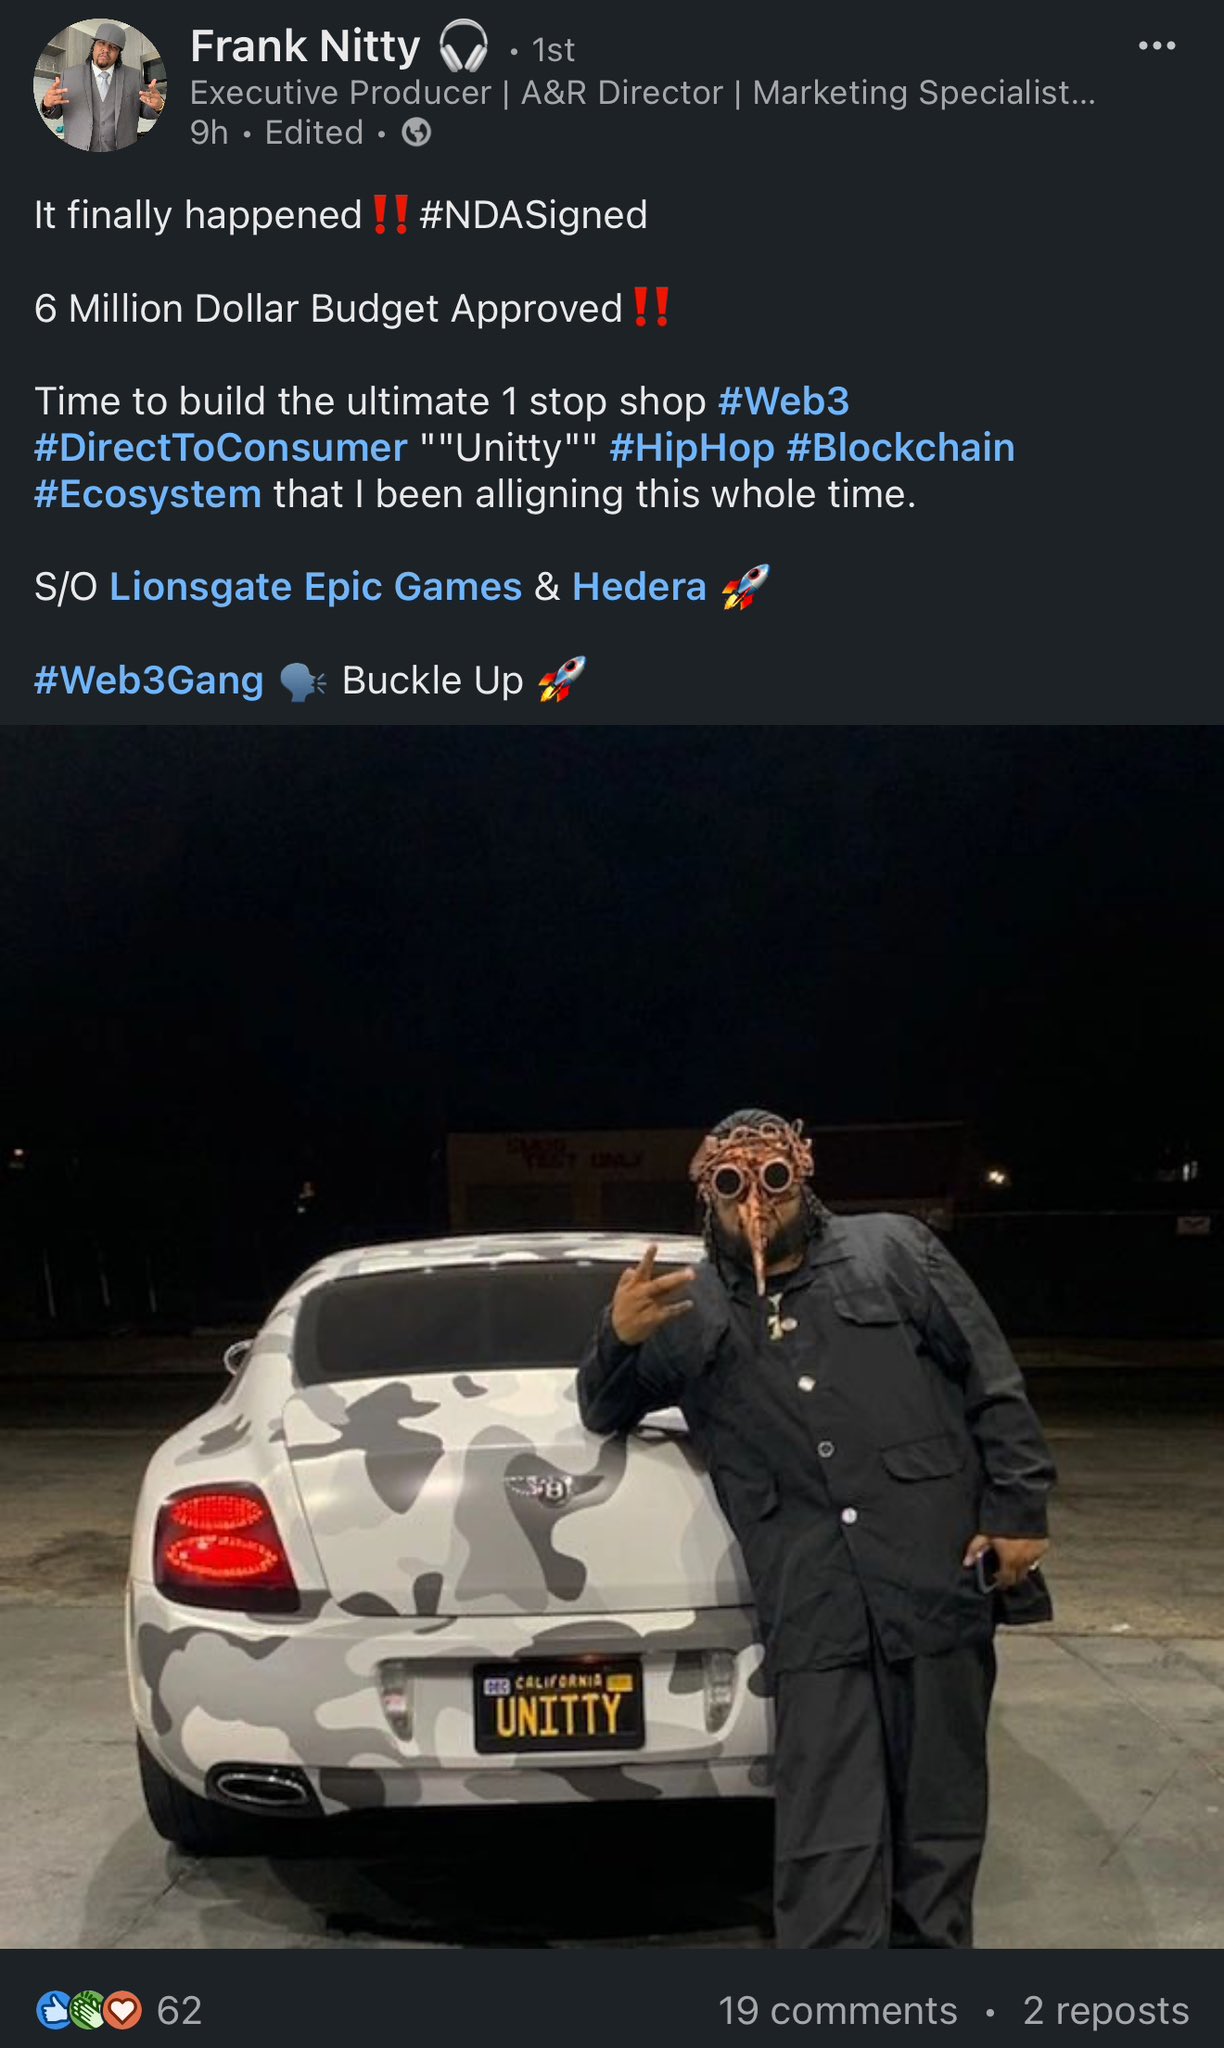
Task: Tap Frank Nitty's profile picture
Action: pos(99,86)
